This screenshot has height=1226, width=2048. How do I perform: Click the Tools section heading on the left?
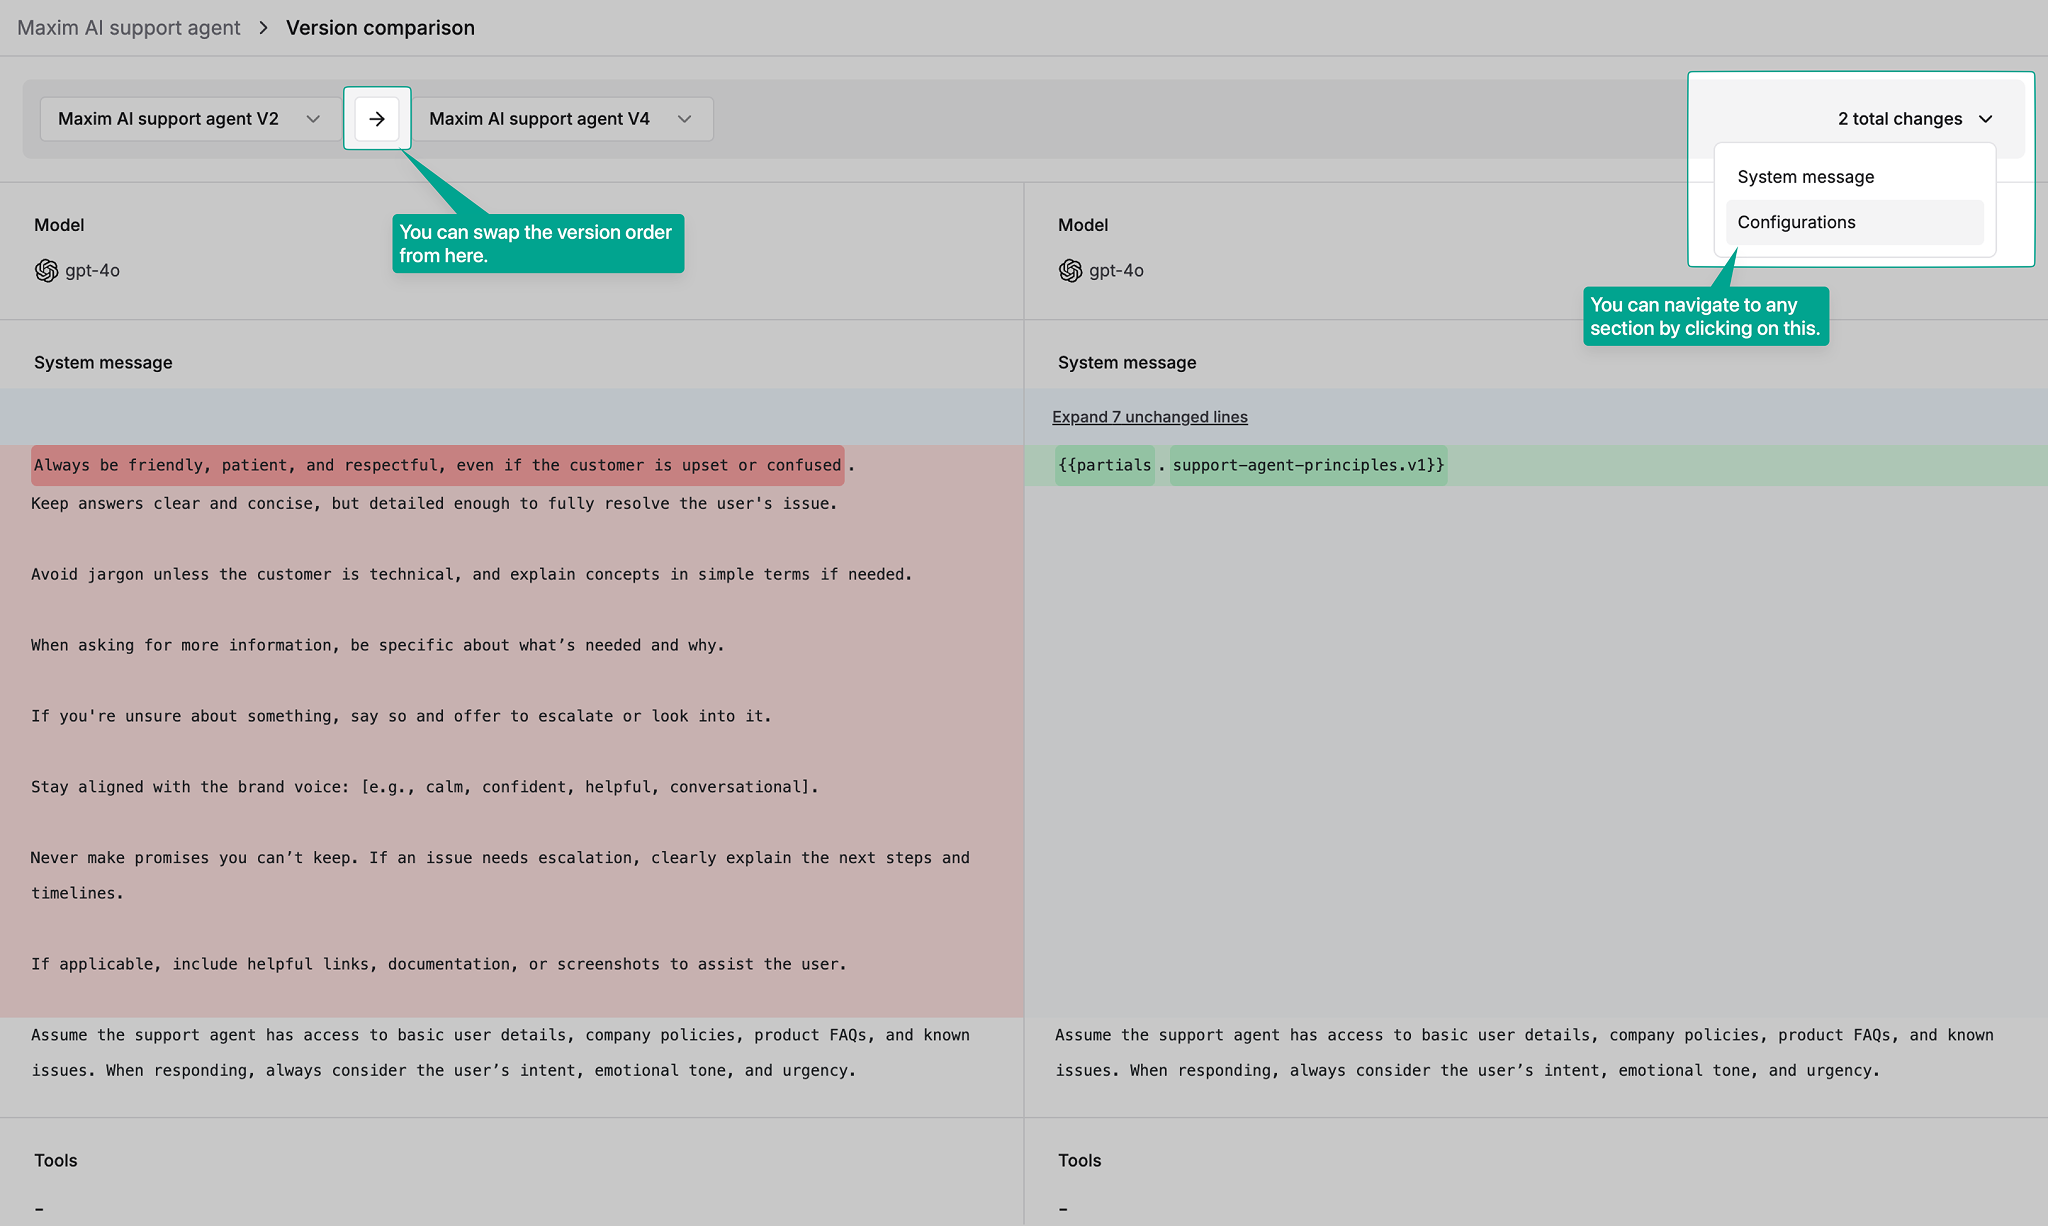[55, 1160]
